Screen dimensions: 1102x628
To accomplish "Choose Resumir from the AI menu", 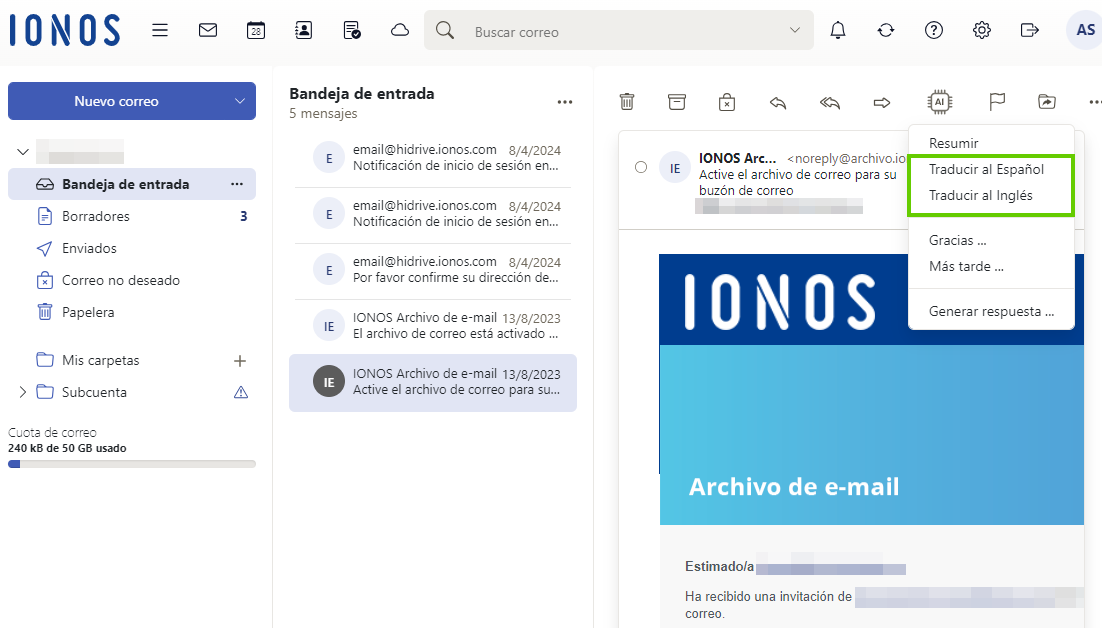I will tap(954, 143).
